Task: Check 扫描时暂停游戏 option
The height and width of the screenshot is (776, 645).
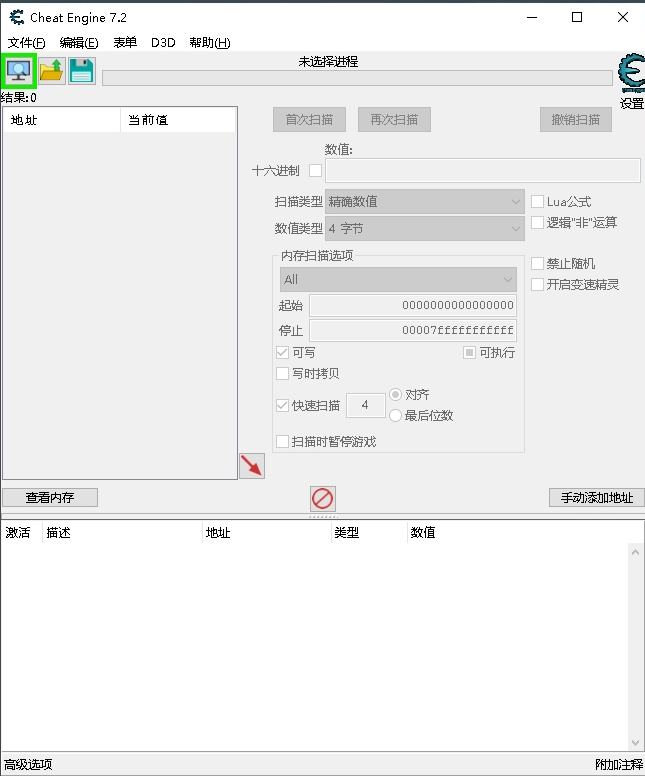Action: point(282,441)
